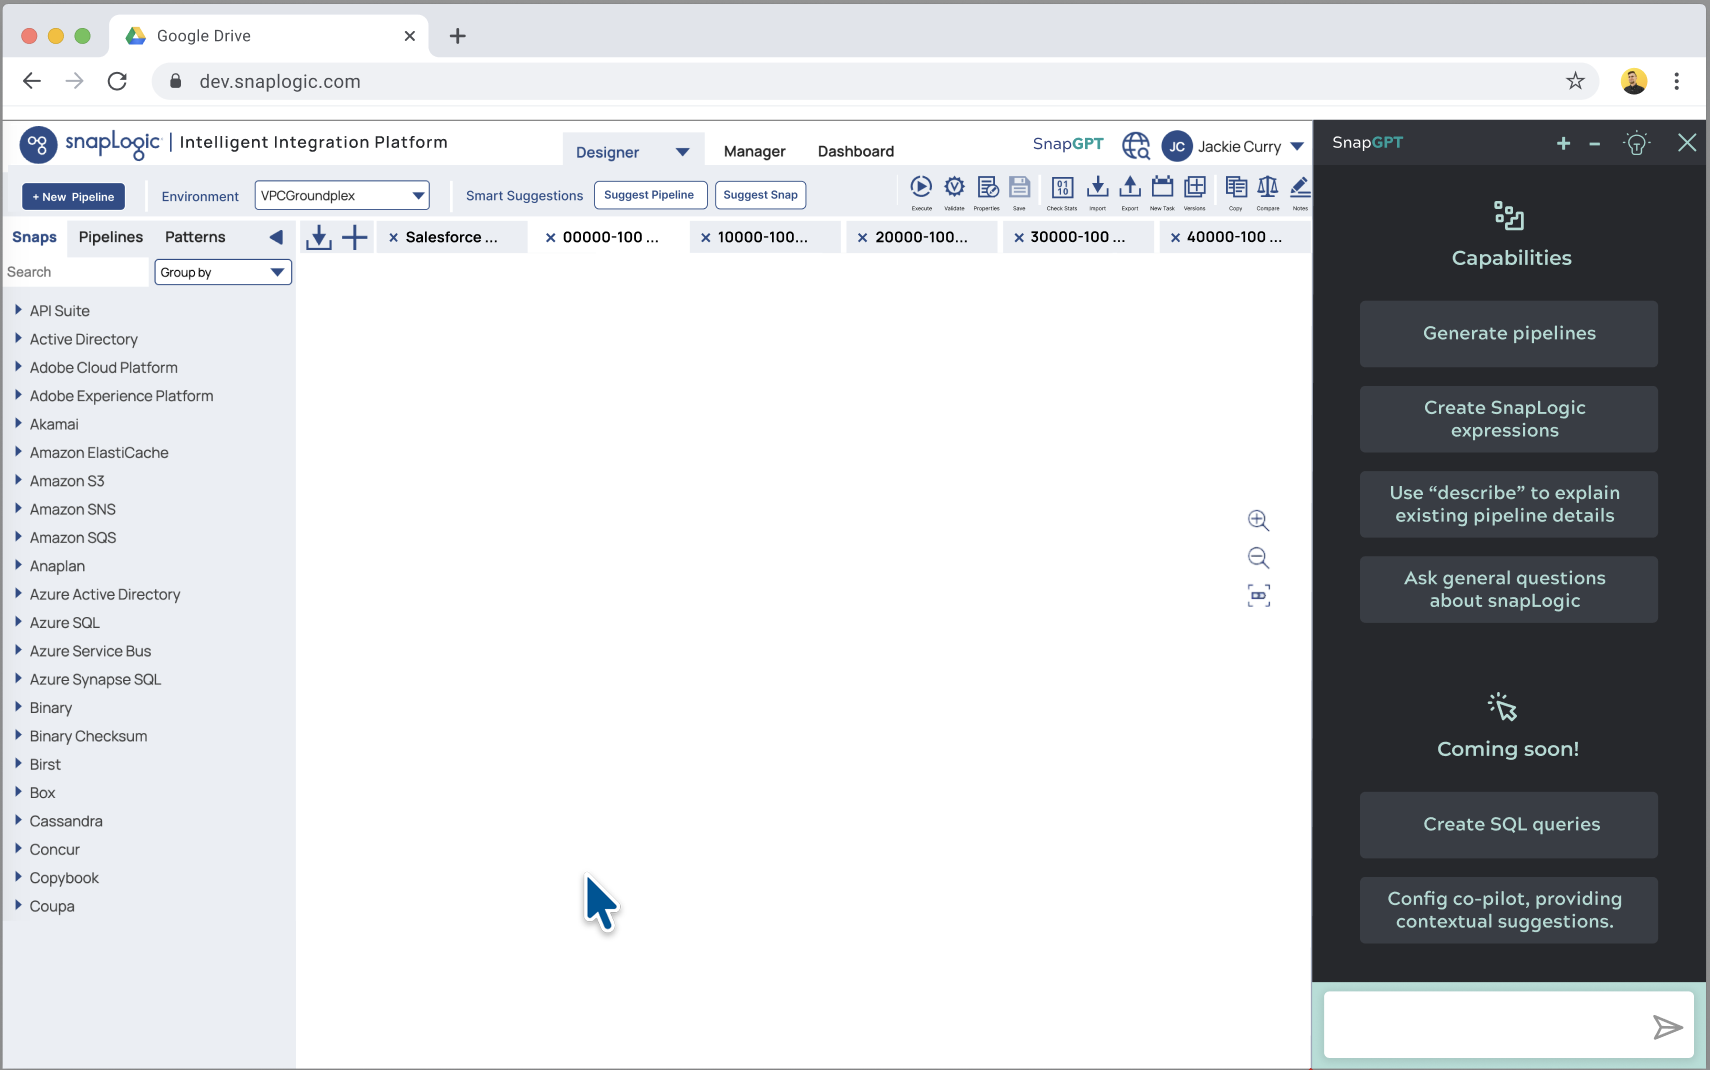
Task: Click the Create SQL queries card
Action: (x=1508, y=825)
